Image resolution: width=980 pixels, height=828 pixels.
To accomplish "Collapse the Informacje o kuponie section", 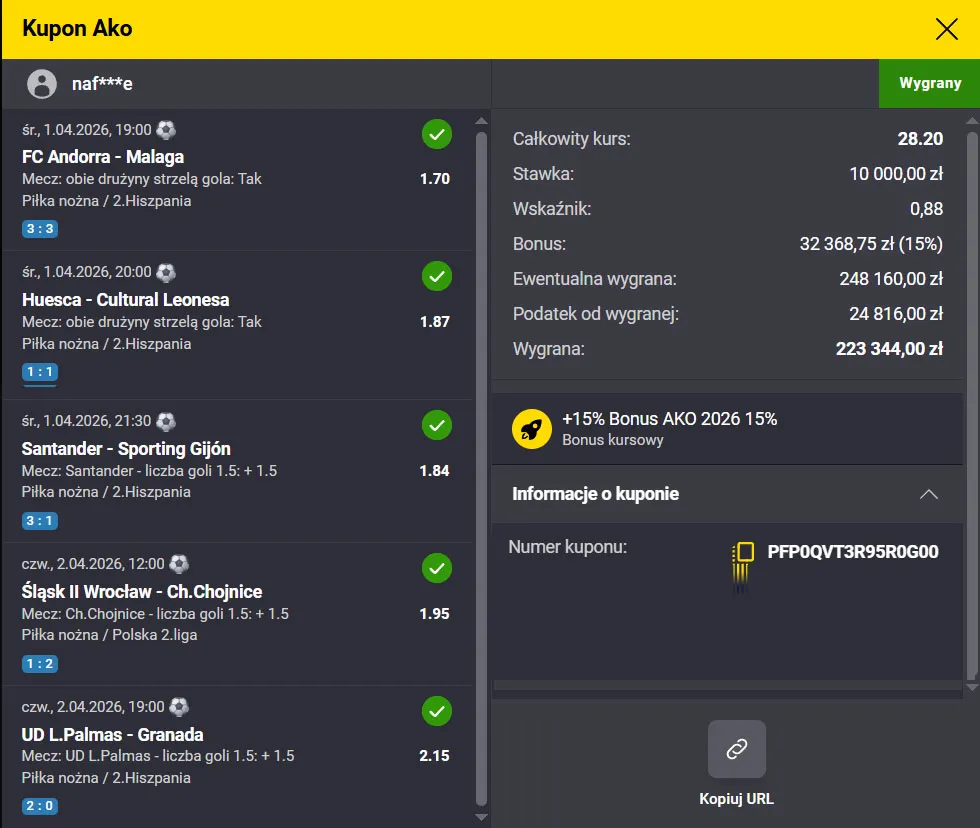I will [928, 494].
